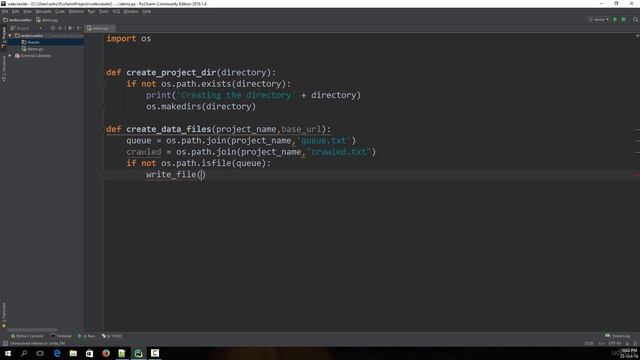Viewport: 640px width, 360px height.
Task: Open the TODO tool window
Action: coord(111,336)
